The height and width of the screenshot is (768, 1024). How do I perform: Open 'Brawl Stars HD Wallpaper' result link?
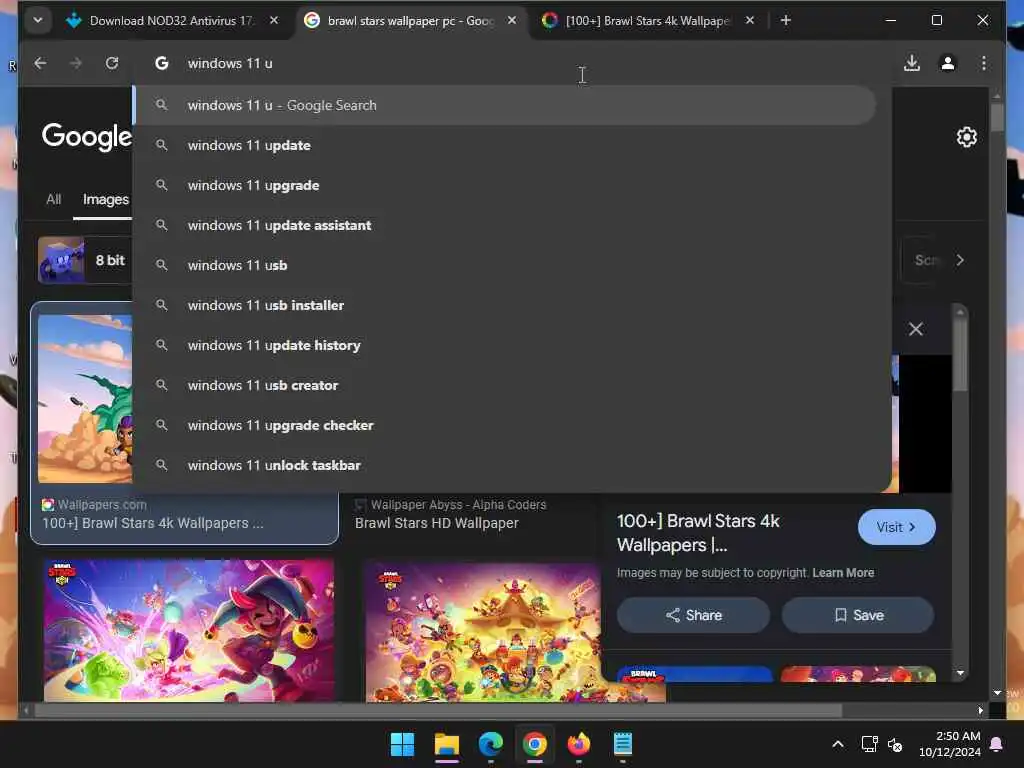(436, 523)
